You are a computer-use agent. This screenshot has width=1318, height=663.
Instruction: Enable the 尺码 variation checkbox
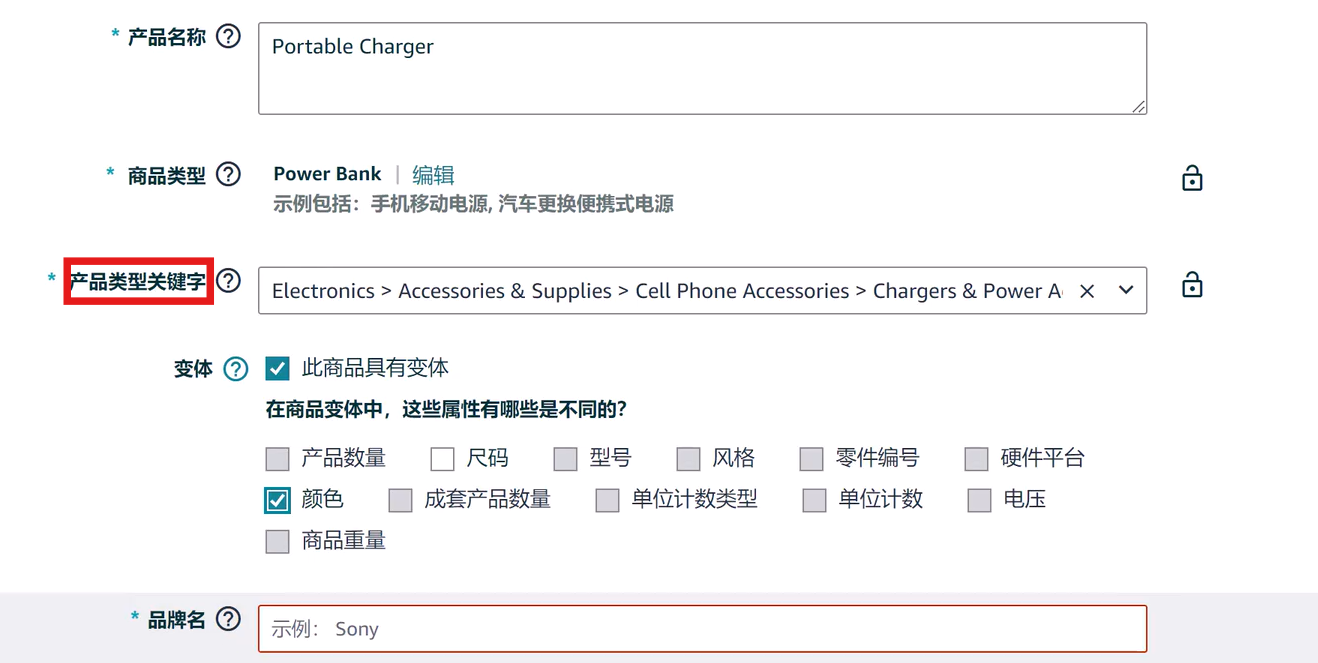(442, 459)
